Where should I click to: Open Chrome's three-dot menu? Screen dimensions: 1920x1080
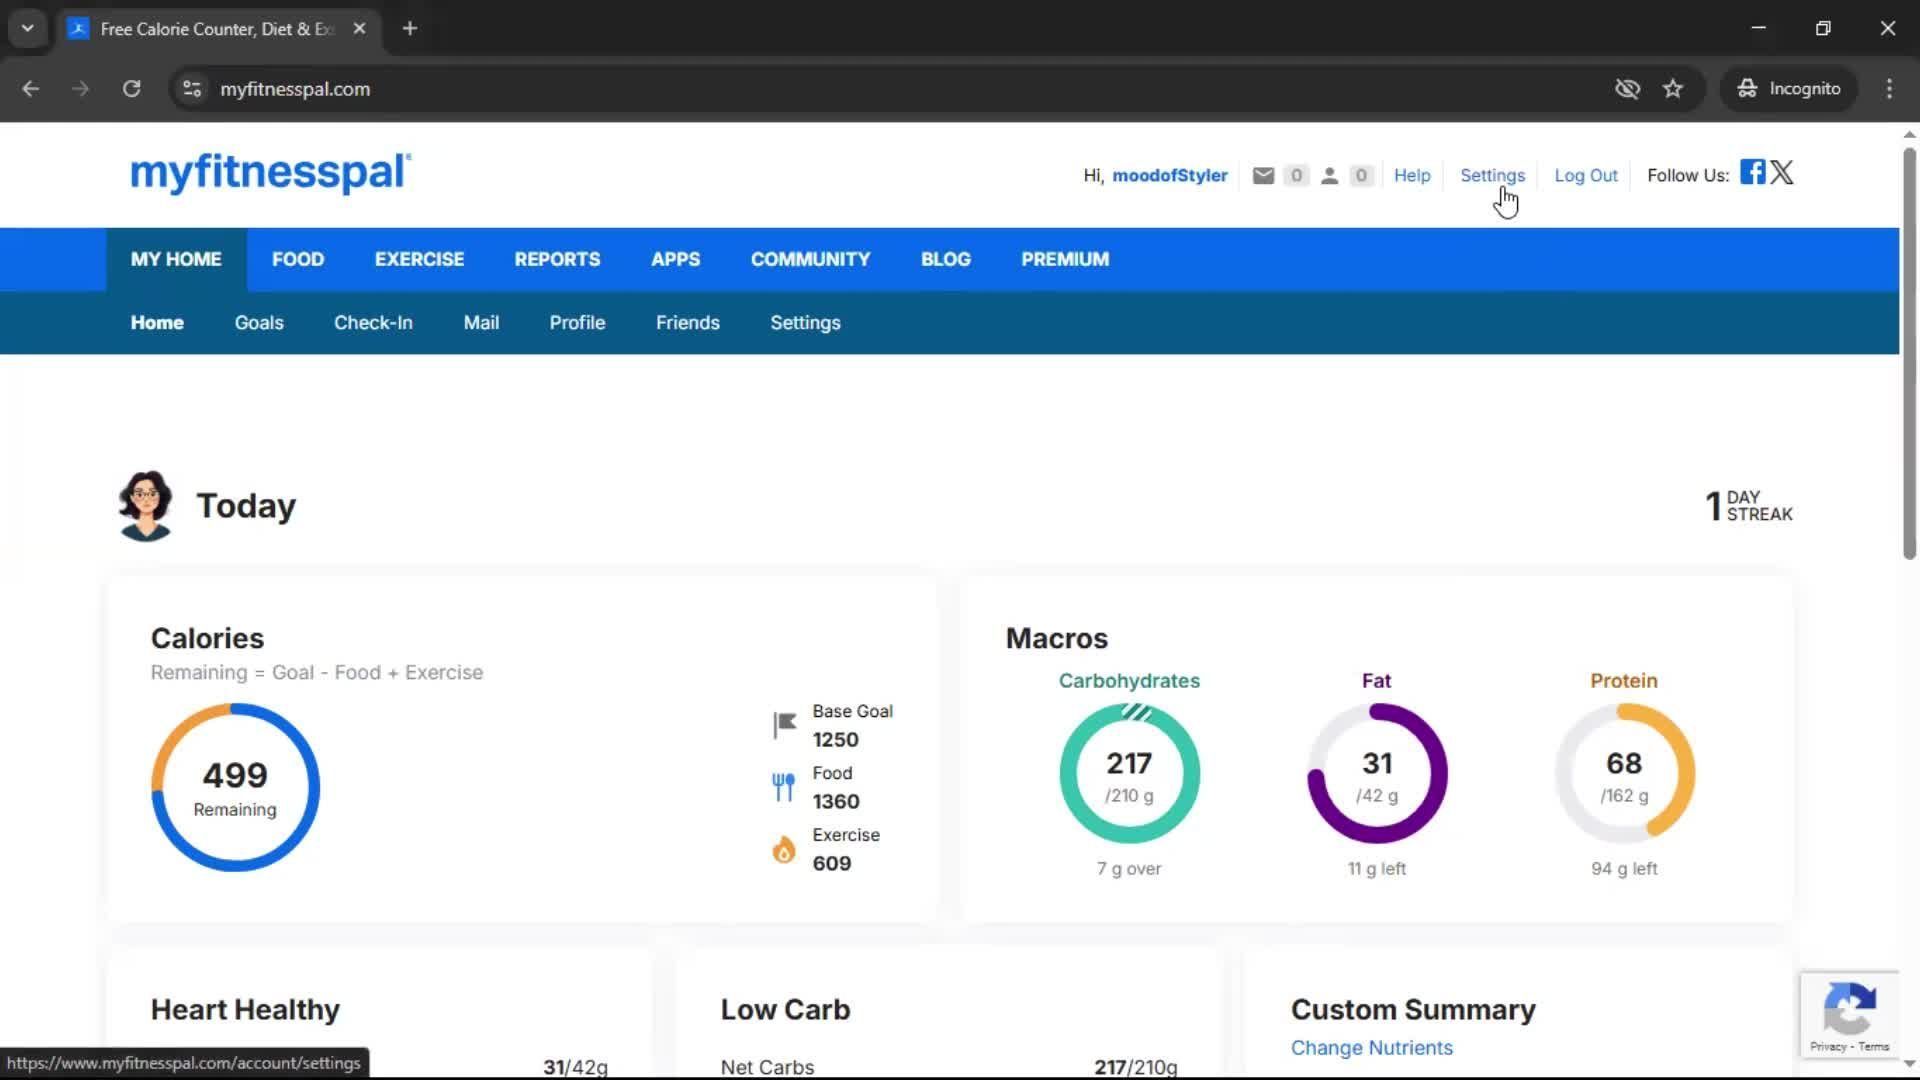[1889, 89]
